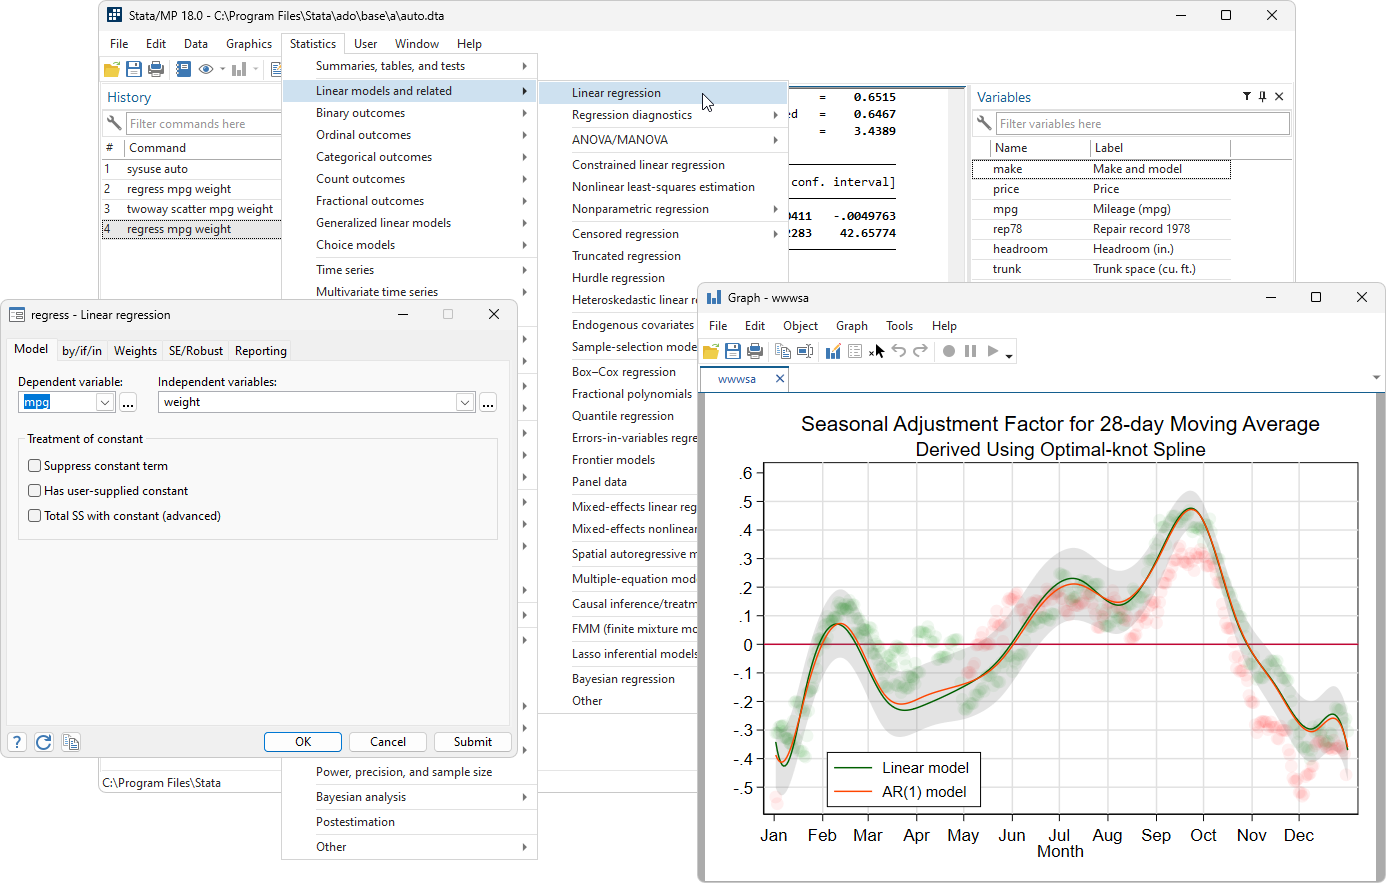Click the Log notebook icon in main toolbar

(183, 69)
